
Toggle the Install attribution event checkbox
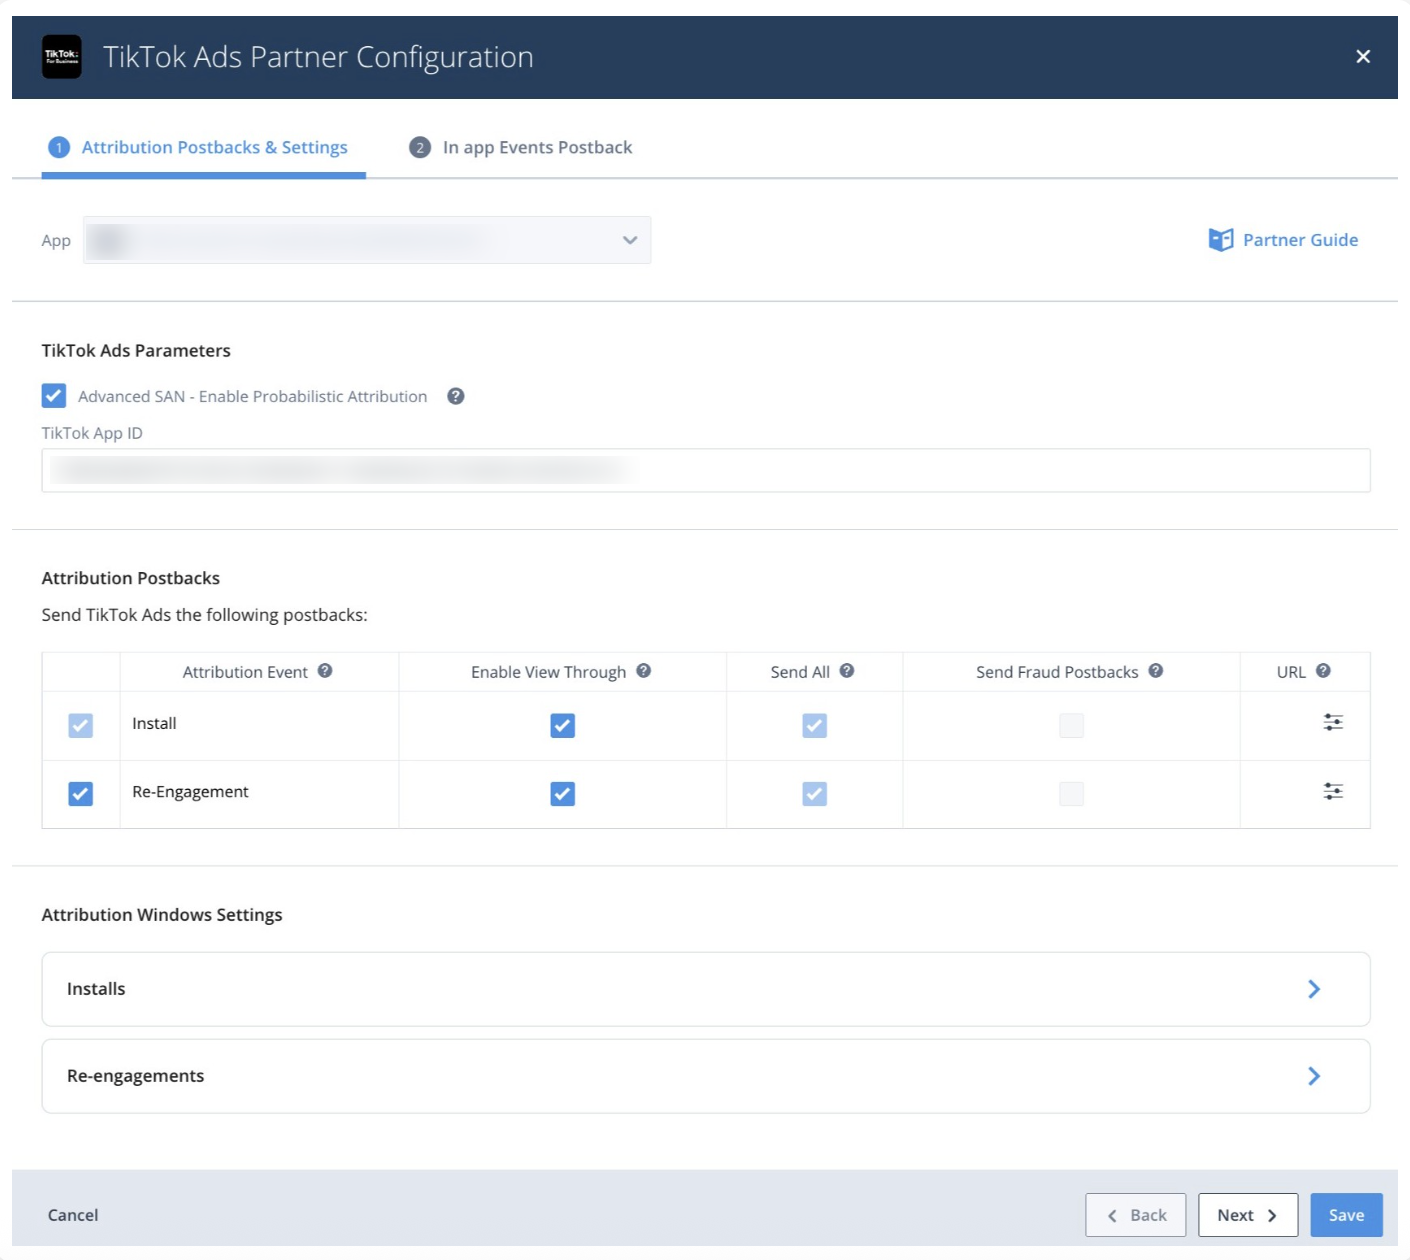(81, 725)
